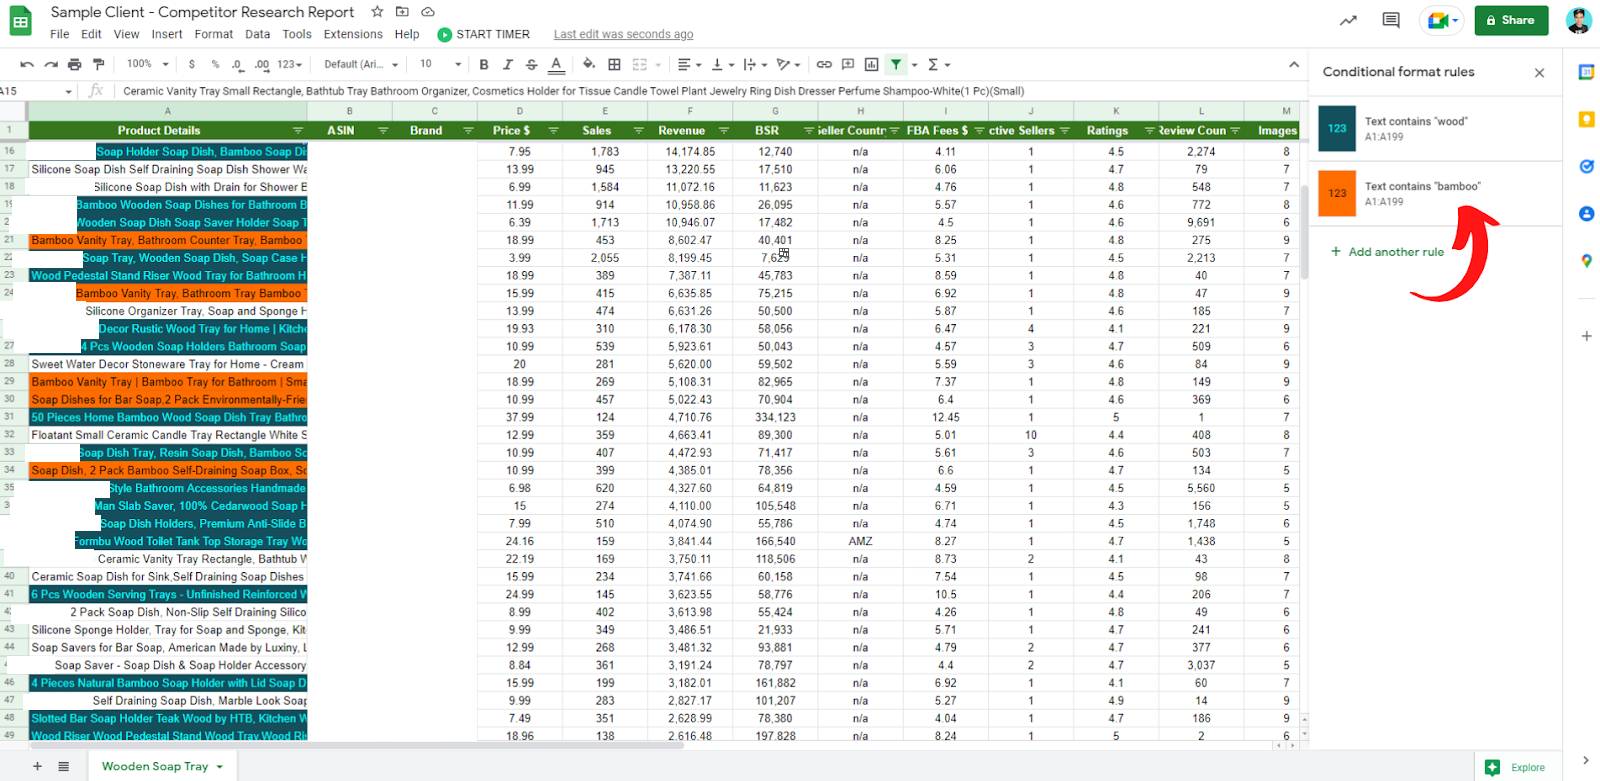Open filter dropdown on Price $ column

tap(553, 131)
